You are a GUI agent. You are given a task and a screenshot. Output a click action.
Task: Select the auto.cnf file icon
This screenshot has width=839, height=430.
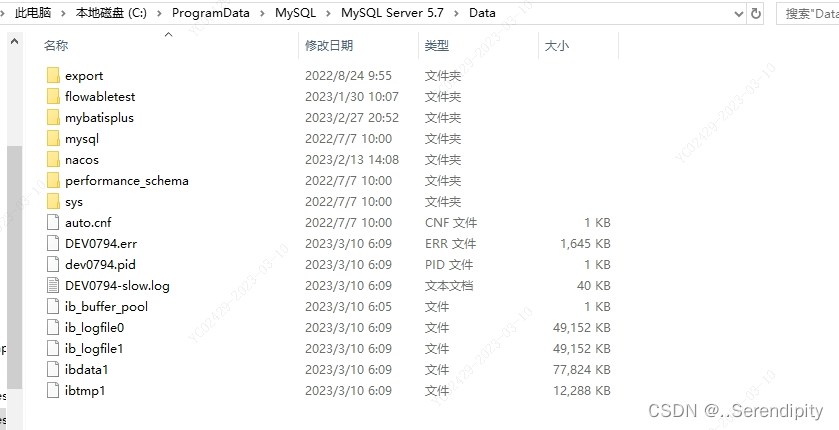click(x=53, y=222)
